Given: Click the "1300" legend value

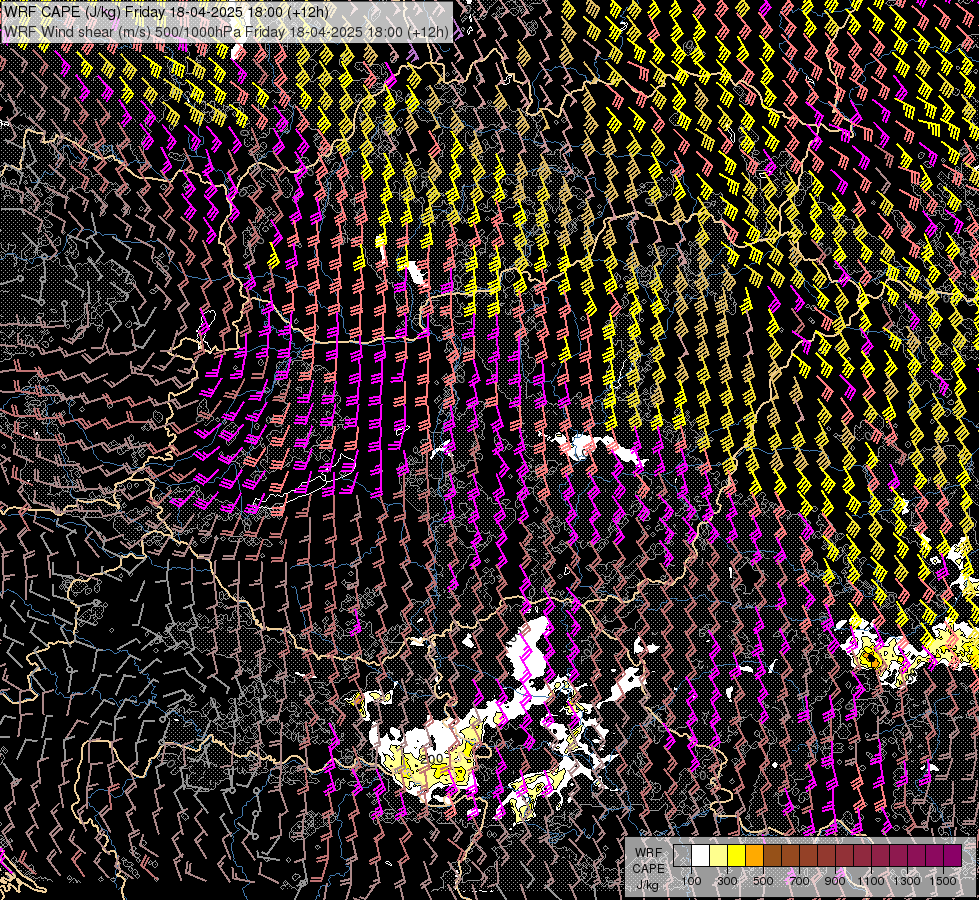Looking at the screenshot, I should click(x=907, y=881).
